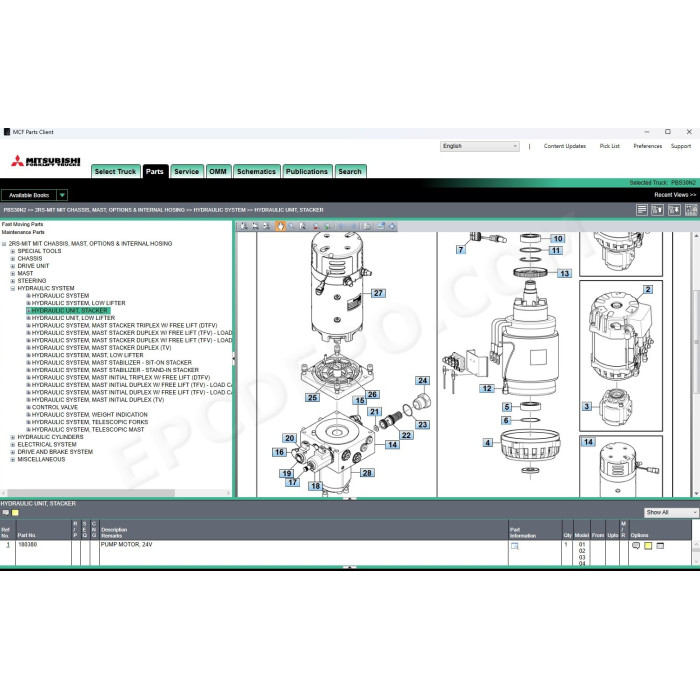Click the four-way arrow icon in diagram toolbar
This screenshot has width=700, height=700.
[392, 226]
